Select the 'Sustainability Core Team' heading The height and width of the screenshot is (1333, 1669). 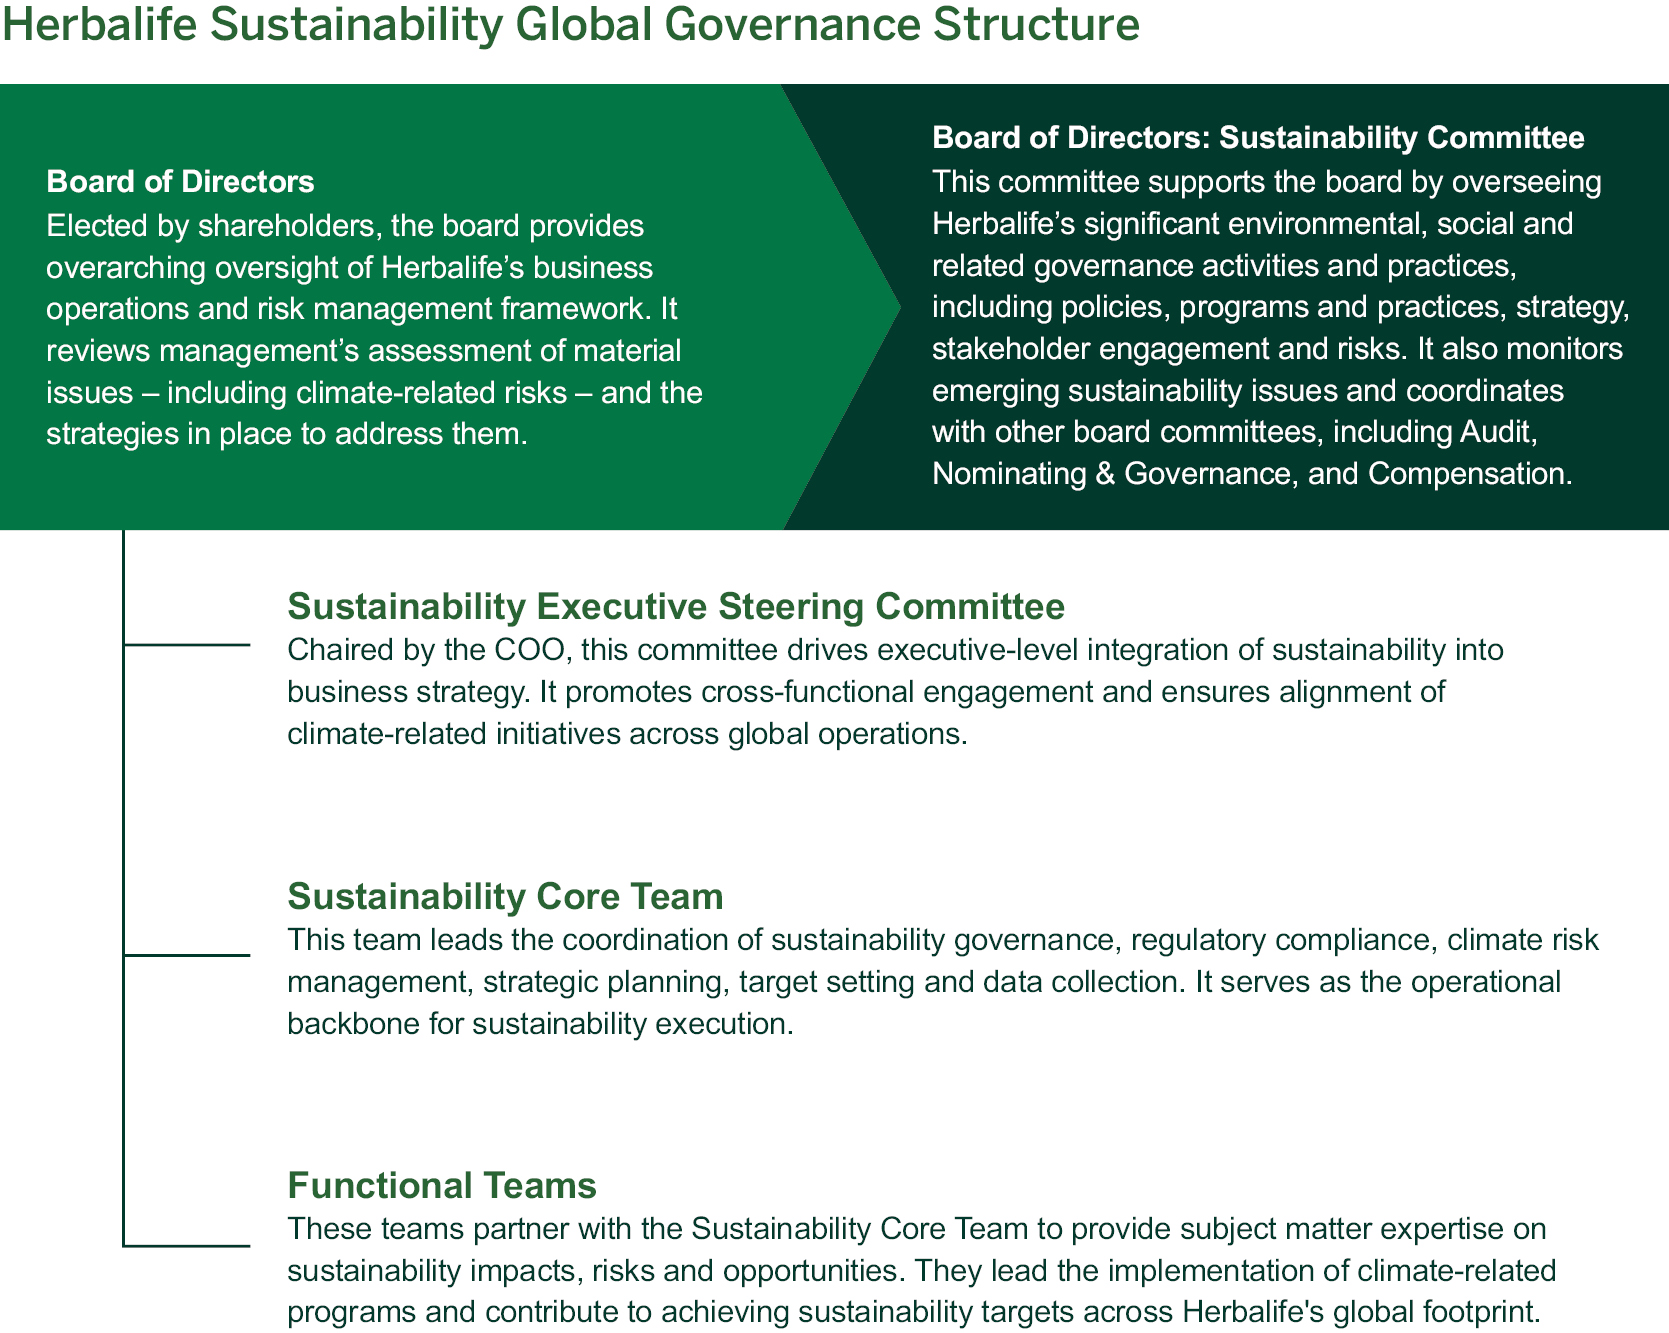505,897
